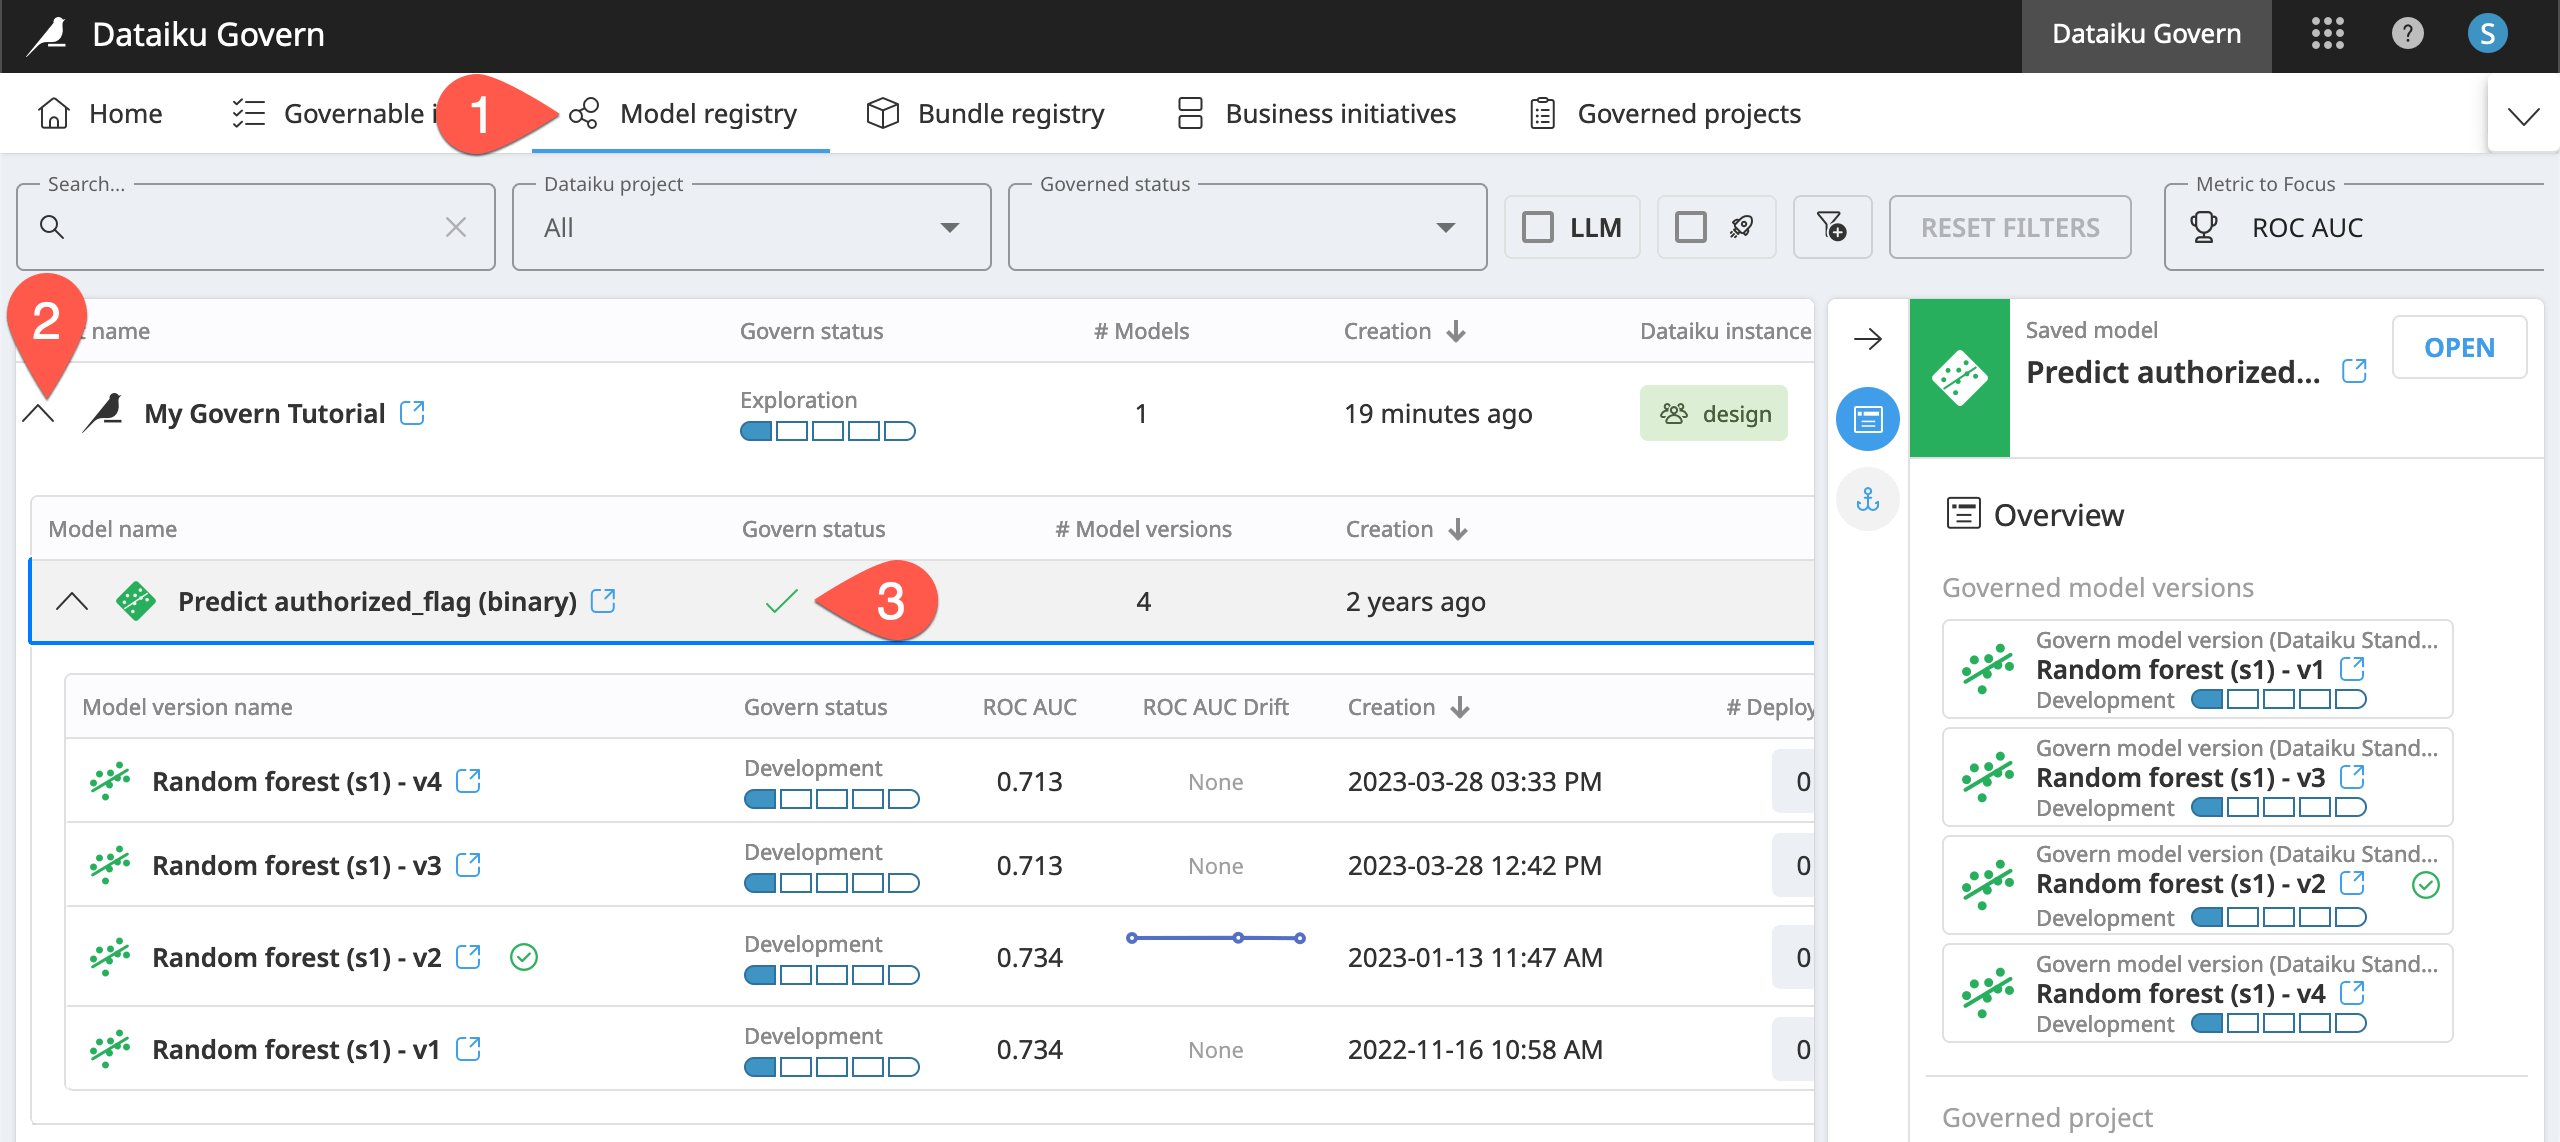This screenshot has height=1142, width=2560.
Task: Open Random forest v1 external link in table
Action: pyautogui.click(x=468, y=1048)
